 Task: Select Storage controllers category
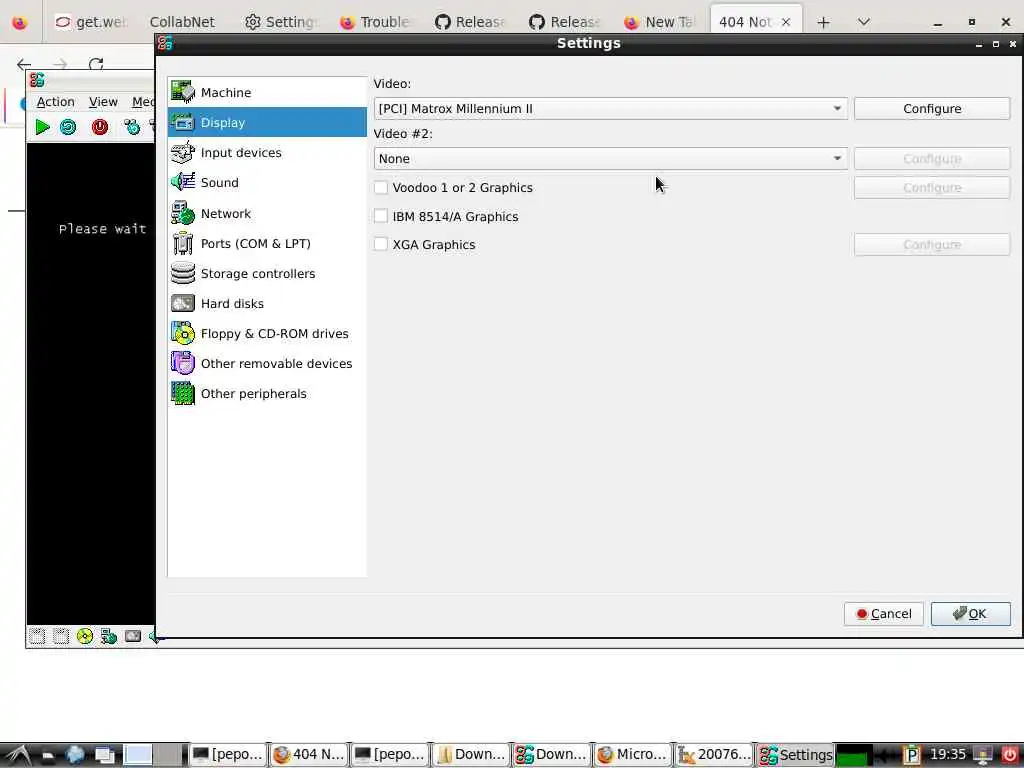tap(266, 274)
